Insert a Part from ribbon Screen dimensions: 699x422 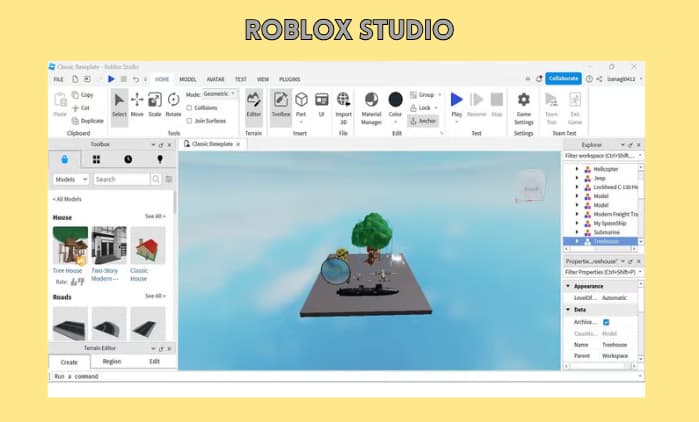[301, 106]
